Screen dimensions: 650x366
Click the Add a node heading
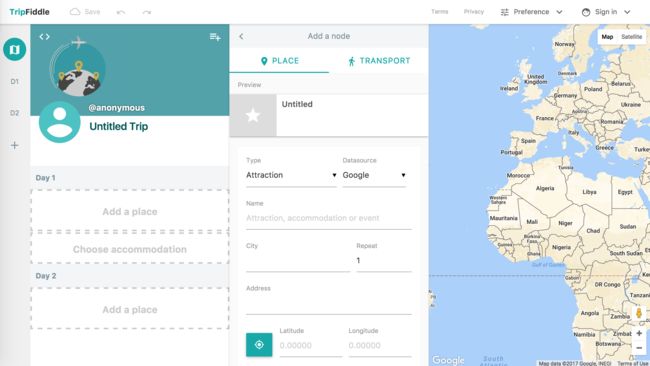(329, 36)
